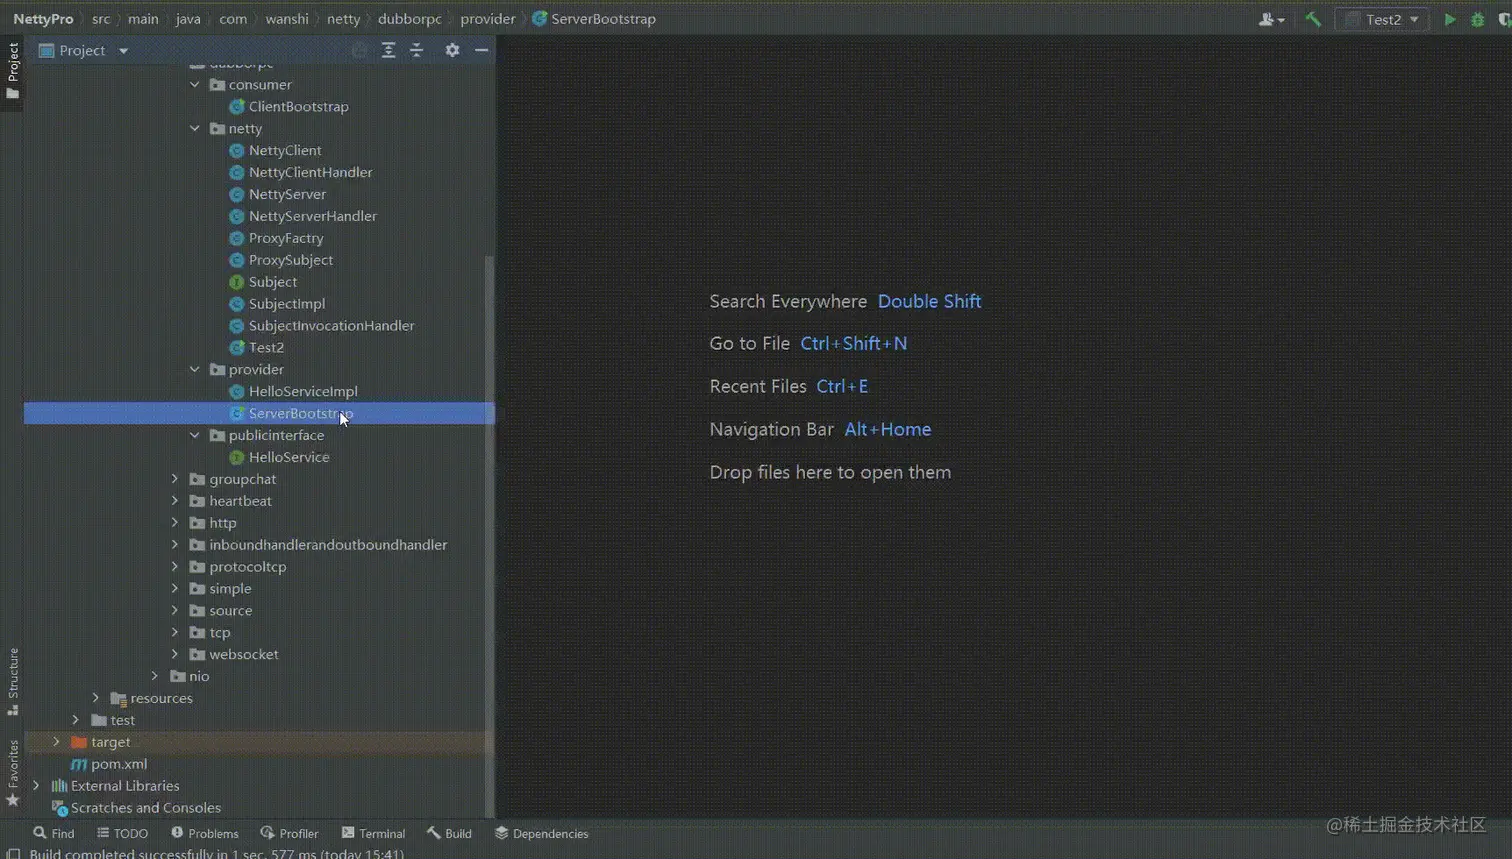Collapse the publicinterface folder
Viewport: 1512px width, 859px height.
pyautogui.click(x=195, y=436)
